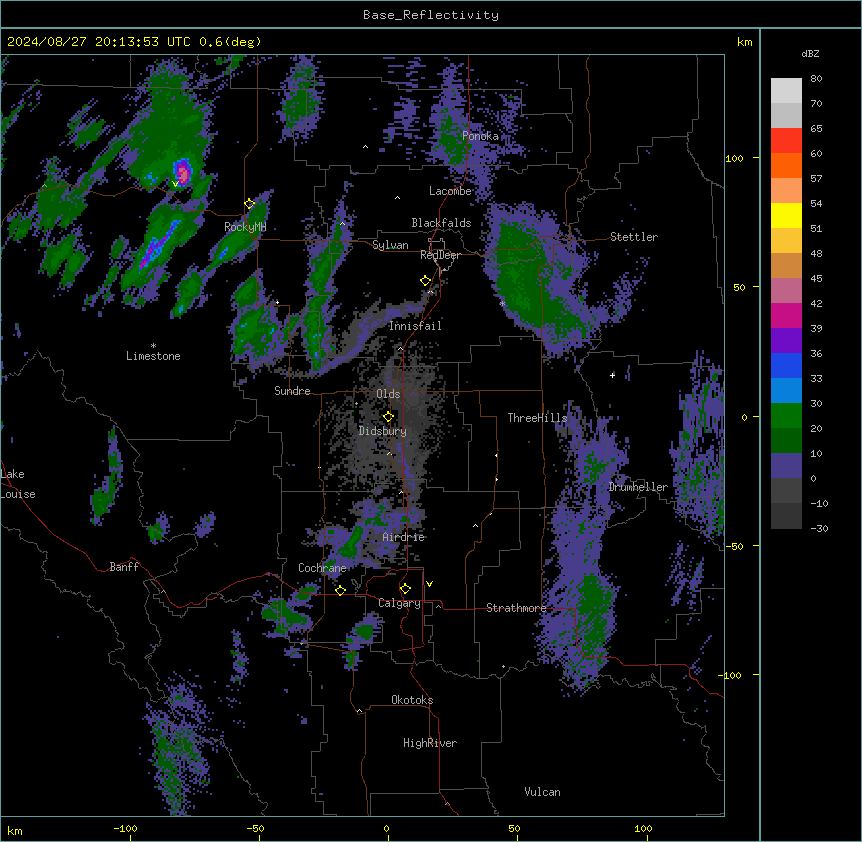Click the Lake Louise label

pyautogui.click(x=18, y=484)
